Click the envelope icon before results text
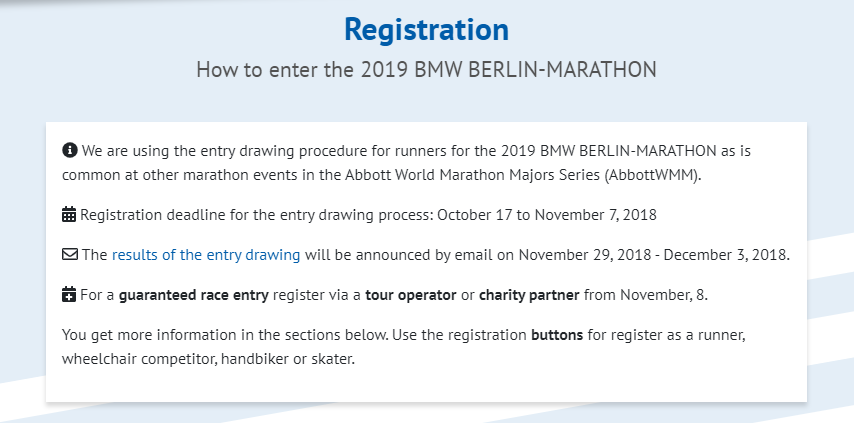 [69, 254]
